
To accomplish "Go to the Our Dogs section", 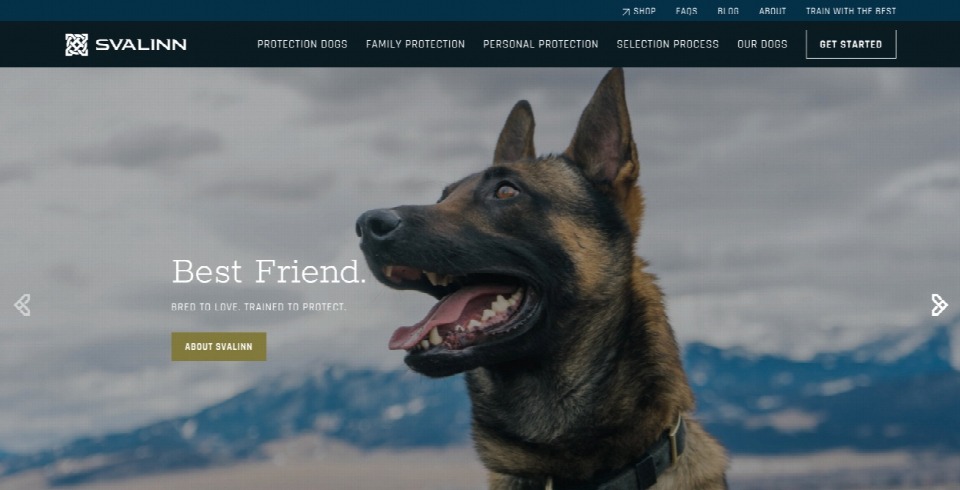I will coord(762,44).
